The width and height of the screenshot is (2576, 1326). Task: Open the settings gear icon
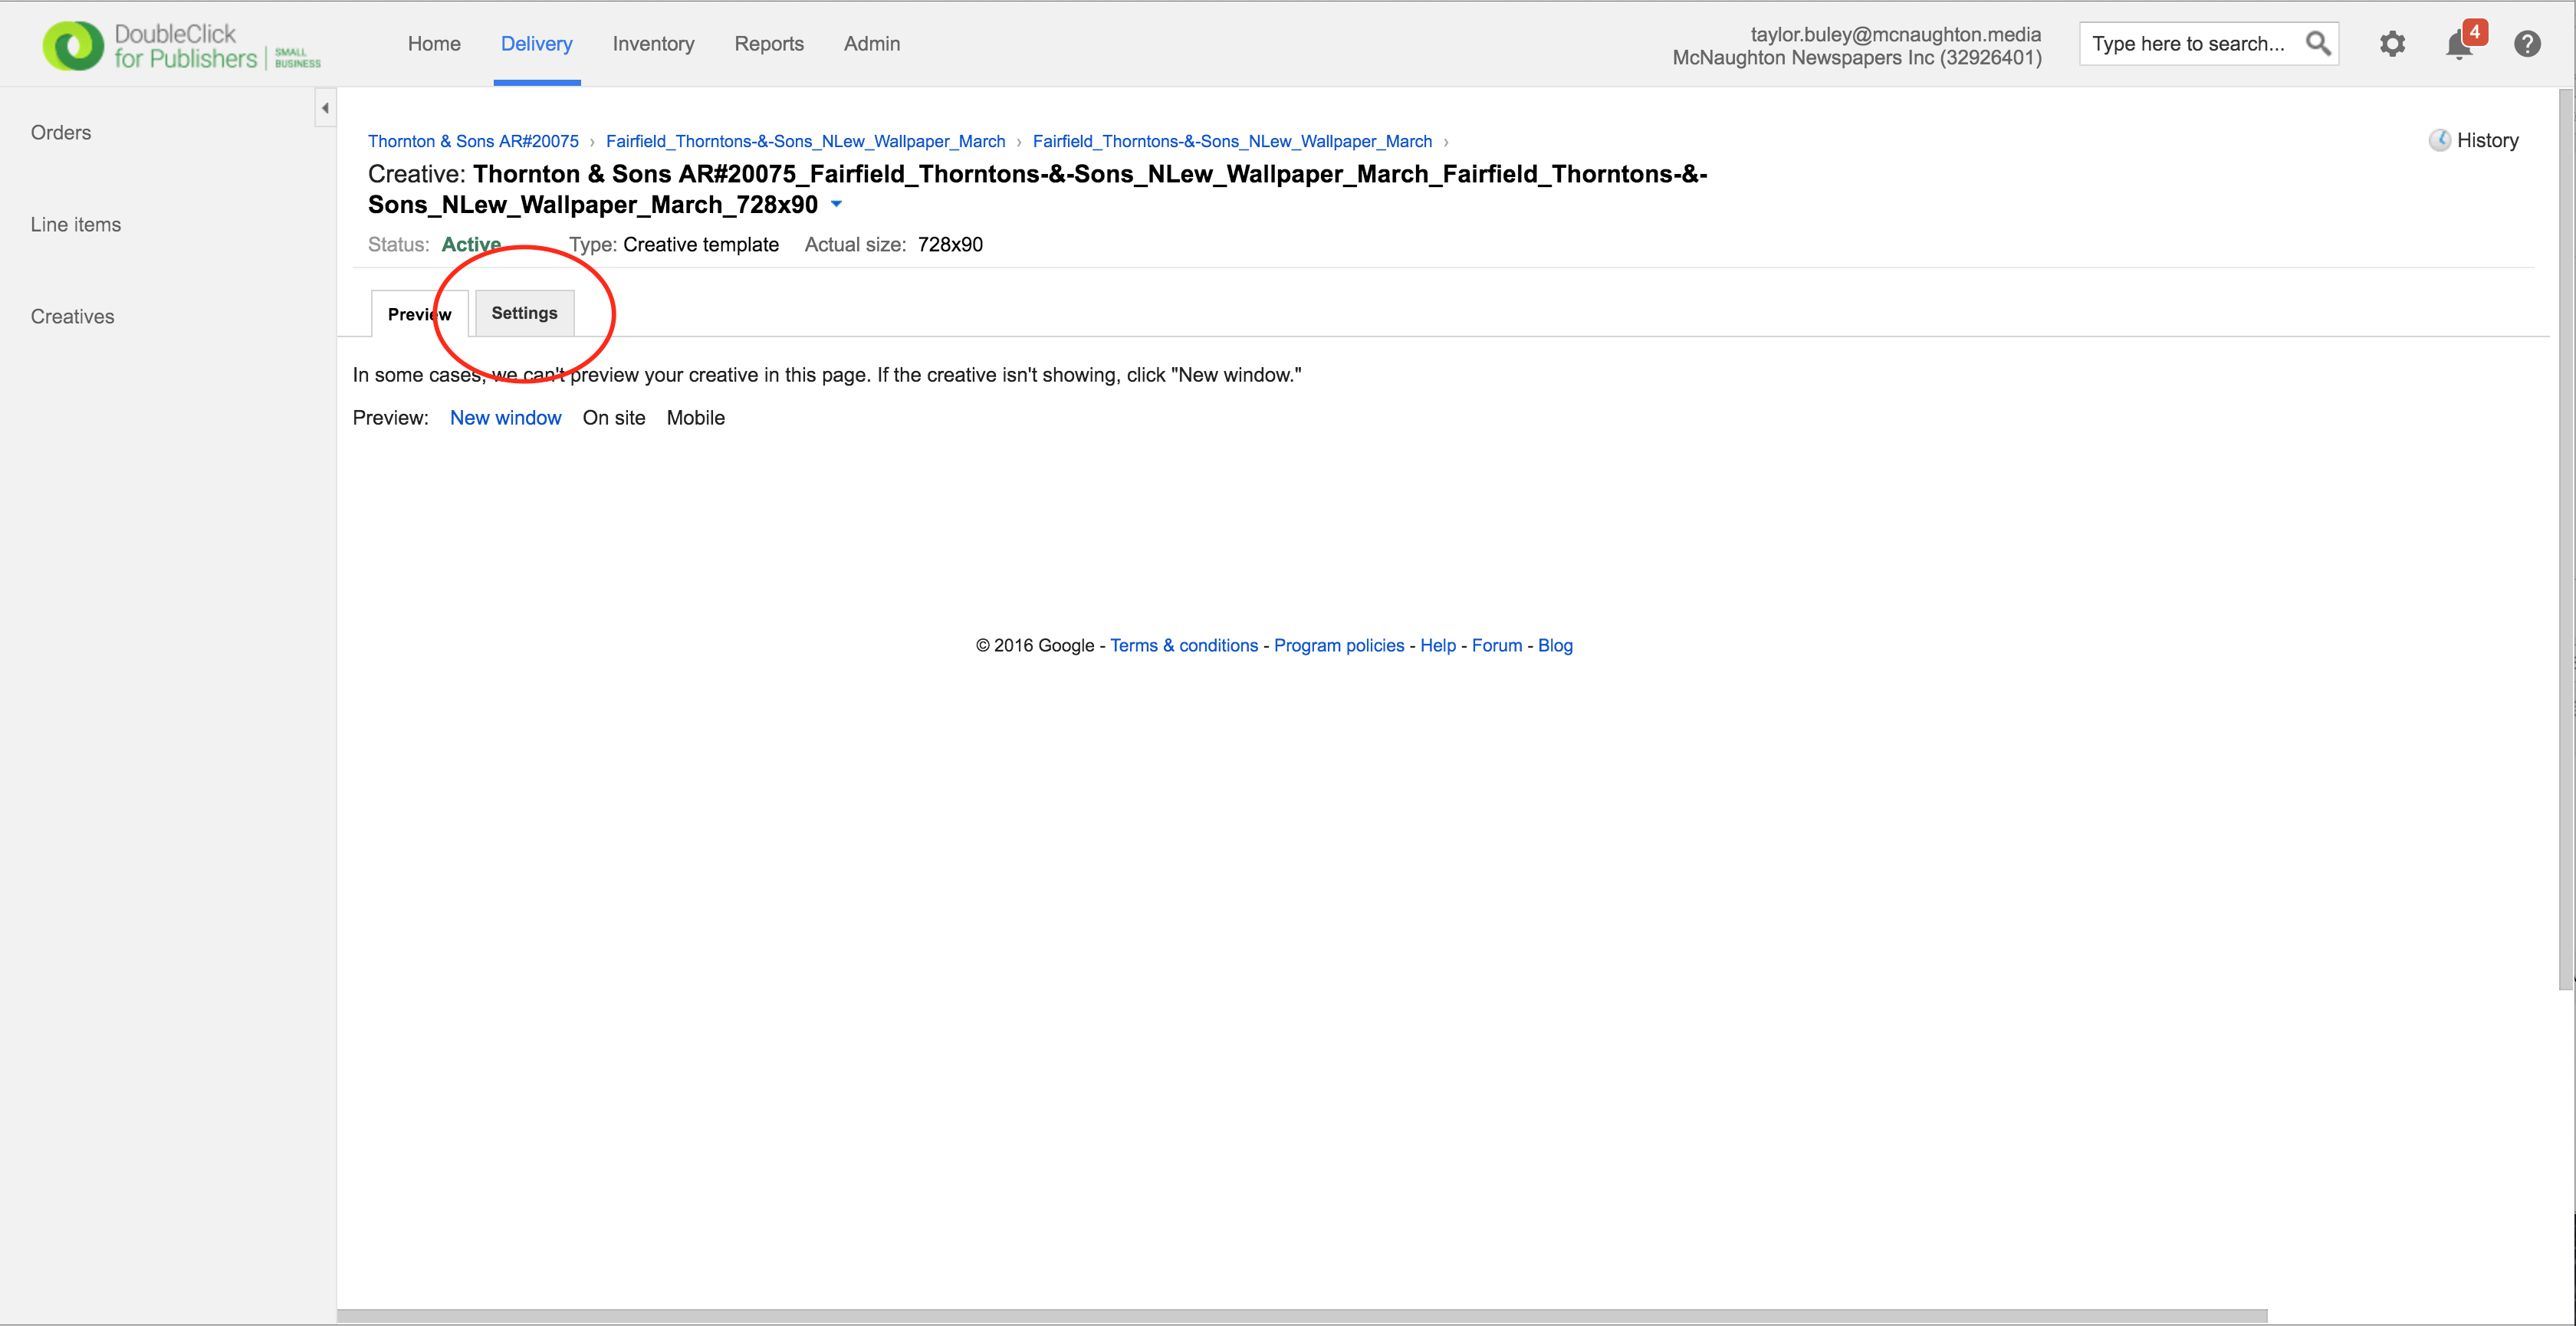[2392, 44]
